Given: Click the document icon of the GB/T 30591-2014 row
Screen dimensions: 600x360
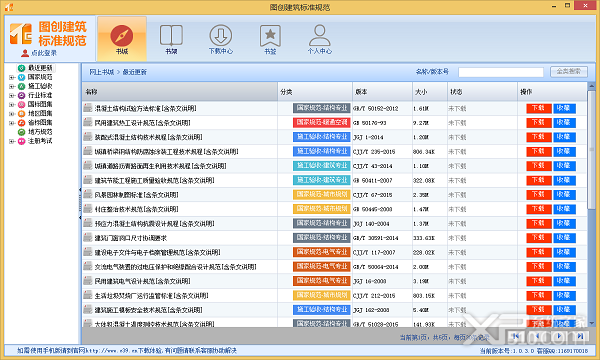Looking at the screenshot, I should 88,238.
